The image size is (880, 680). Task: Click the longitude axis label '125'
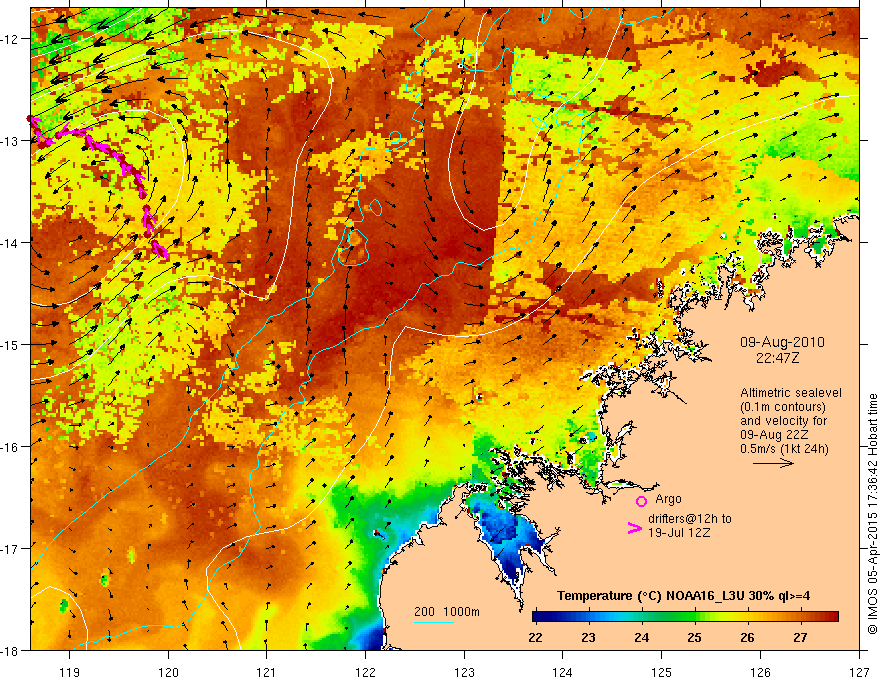pos(662,672)
